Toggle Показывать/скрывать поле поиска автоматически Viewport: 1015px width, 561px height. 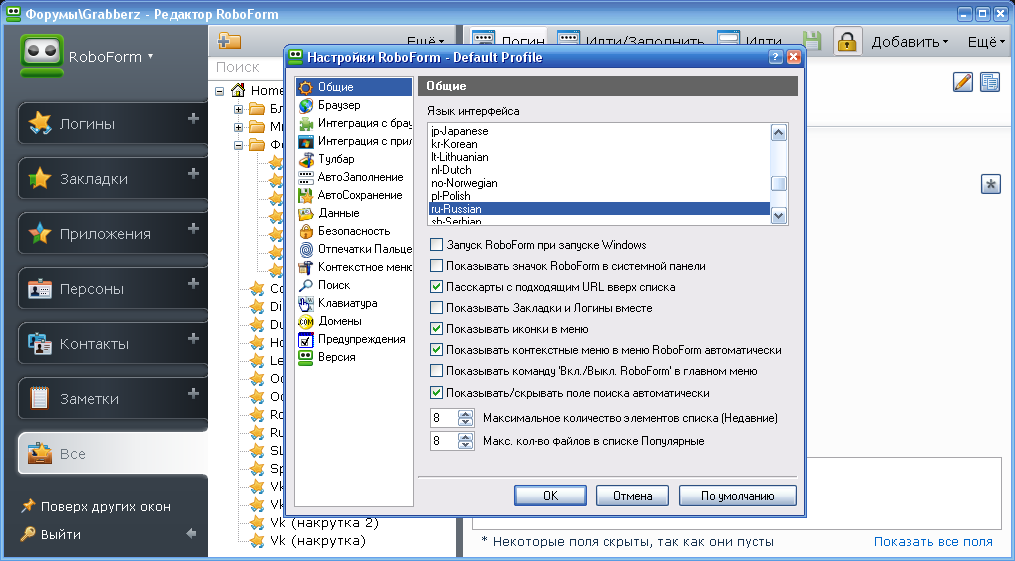coord(437,393)
